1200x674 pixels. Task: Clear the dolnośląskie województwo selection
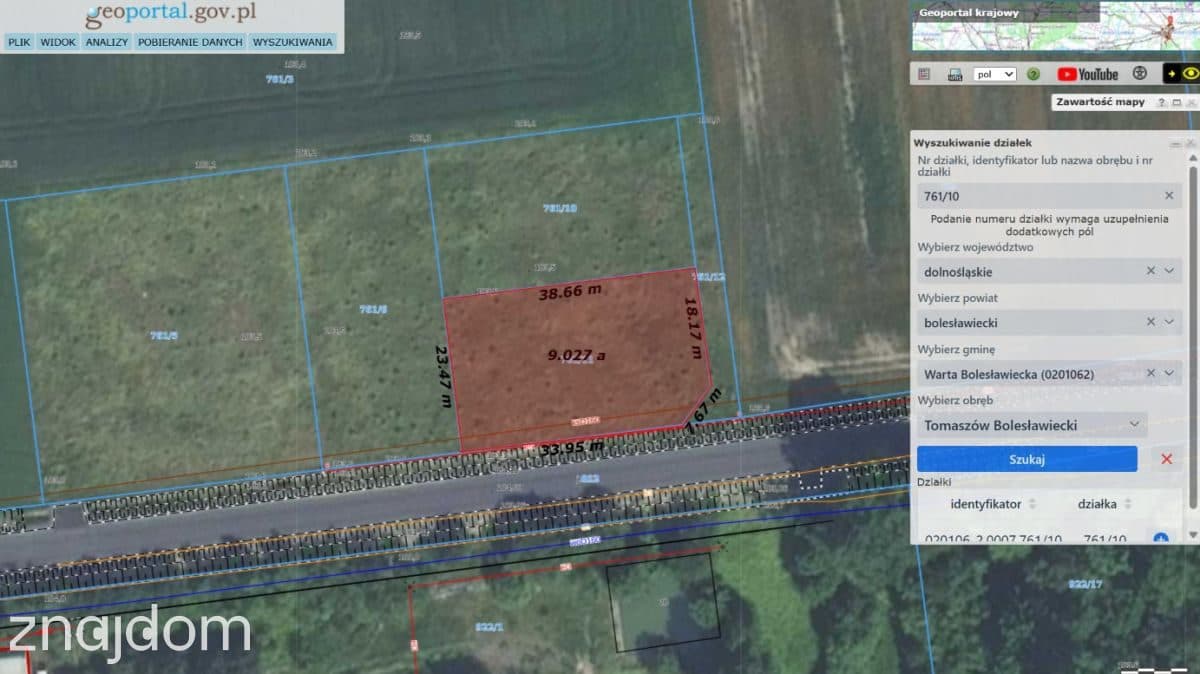point(1150,271)
